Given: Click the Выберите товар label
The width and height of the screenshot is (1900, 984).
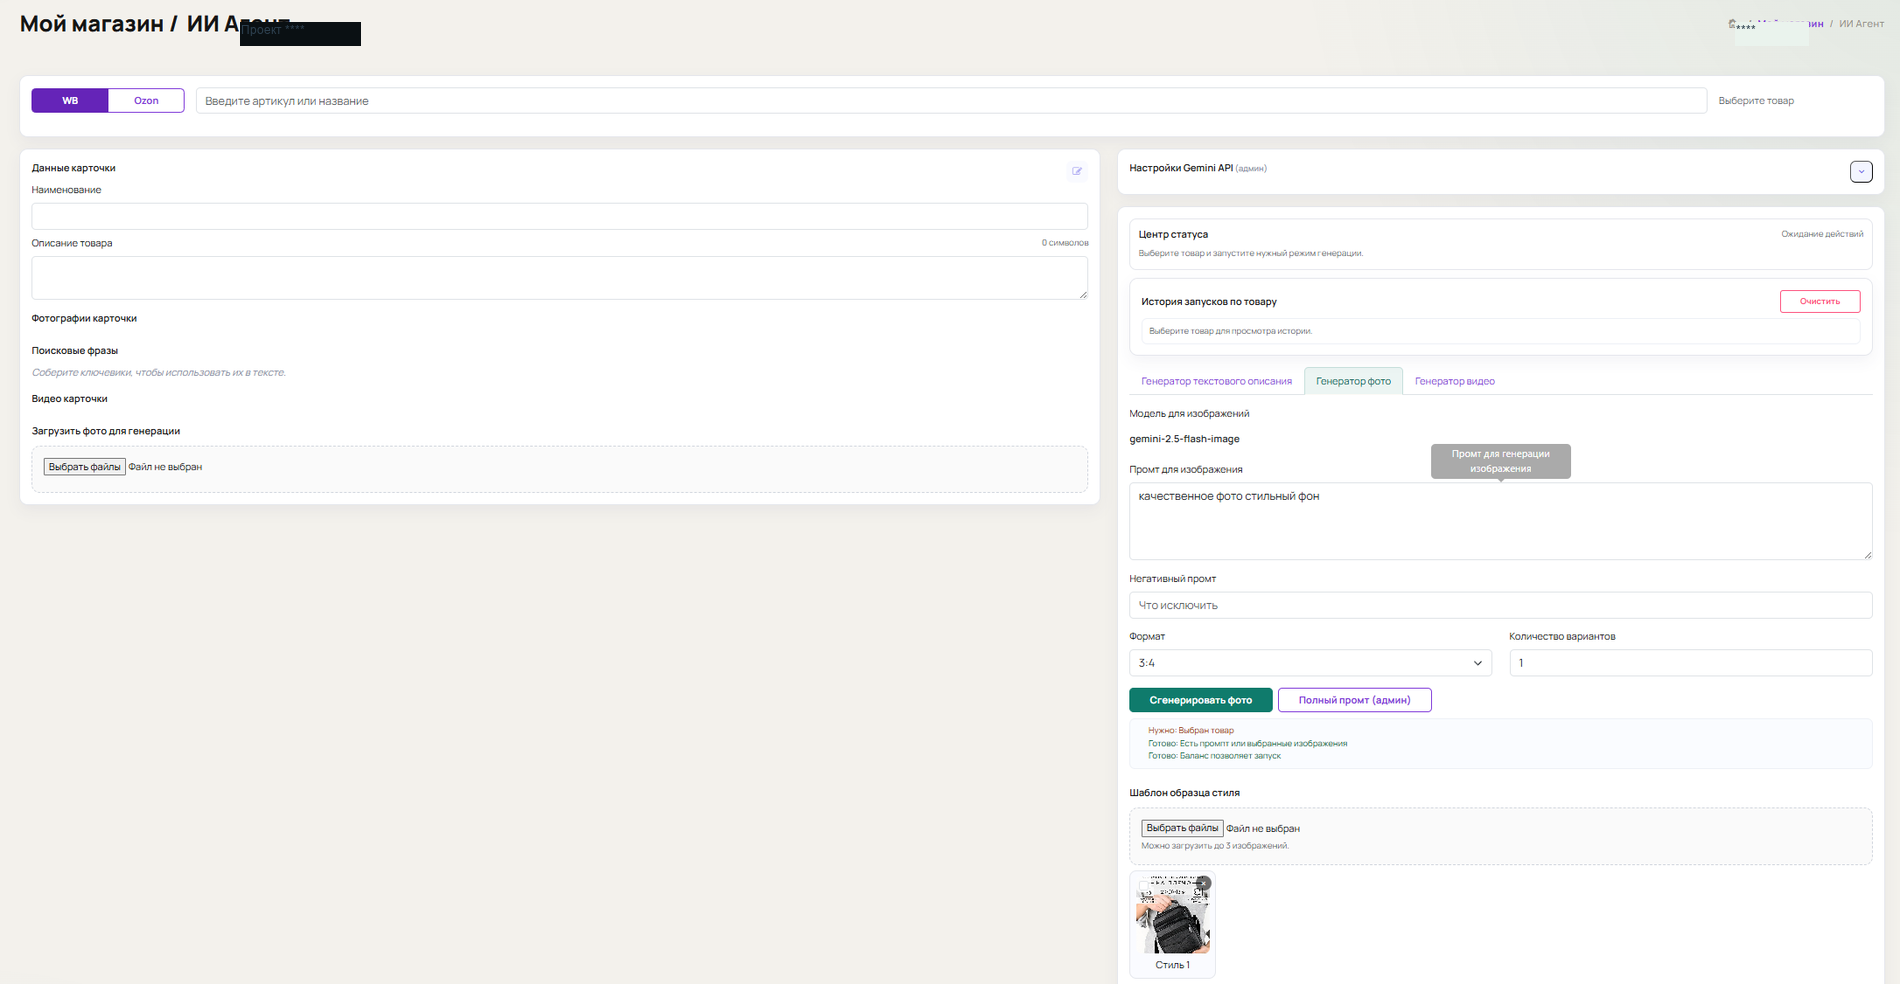Looking at the screenshot, I should (x=1756, y=101).
